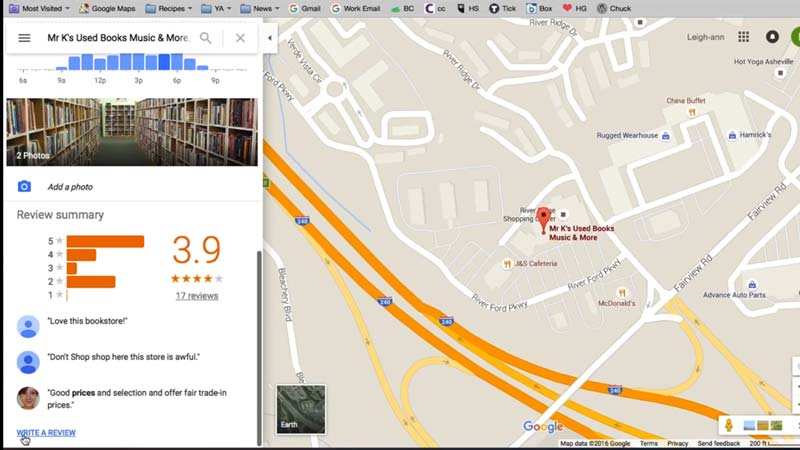800x450 pixels.
Task: Open the Tick bookmark
Action: [x=503, y=8]
